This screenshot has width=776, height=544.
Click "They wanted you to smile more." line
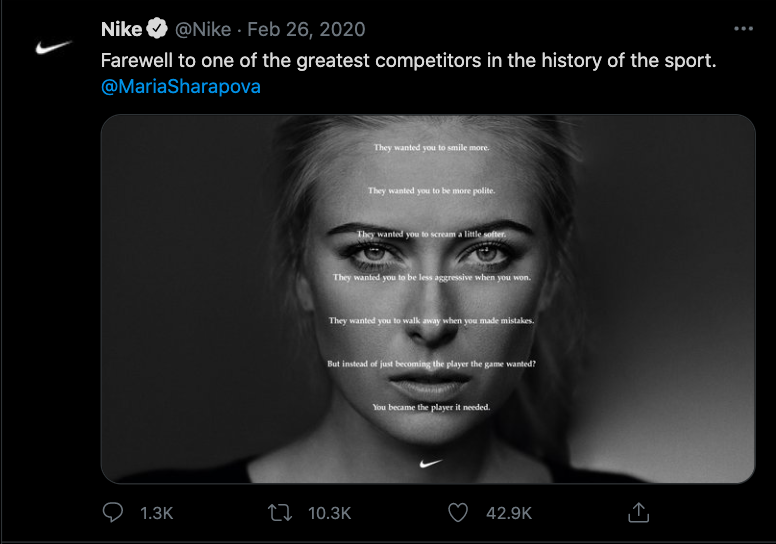[x=432, y=148]
